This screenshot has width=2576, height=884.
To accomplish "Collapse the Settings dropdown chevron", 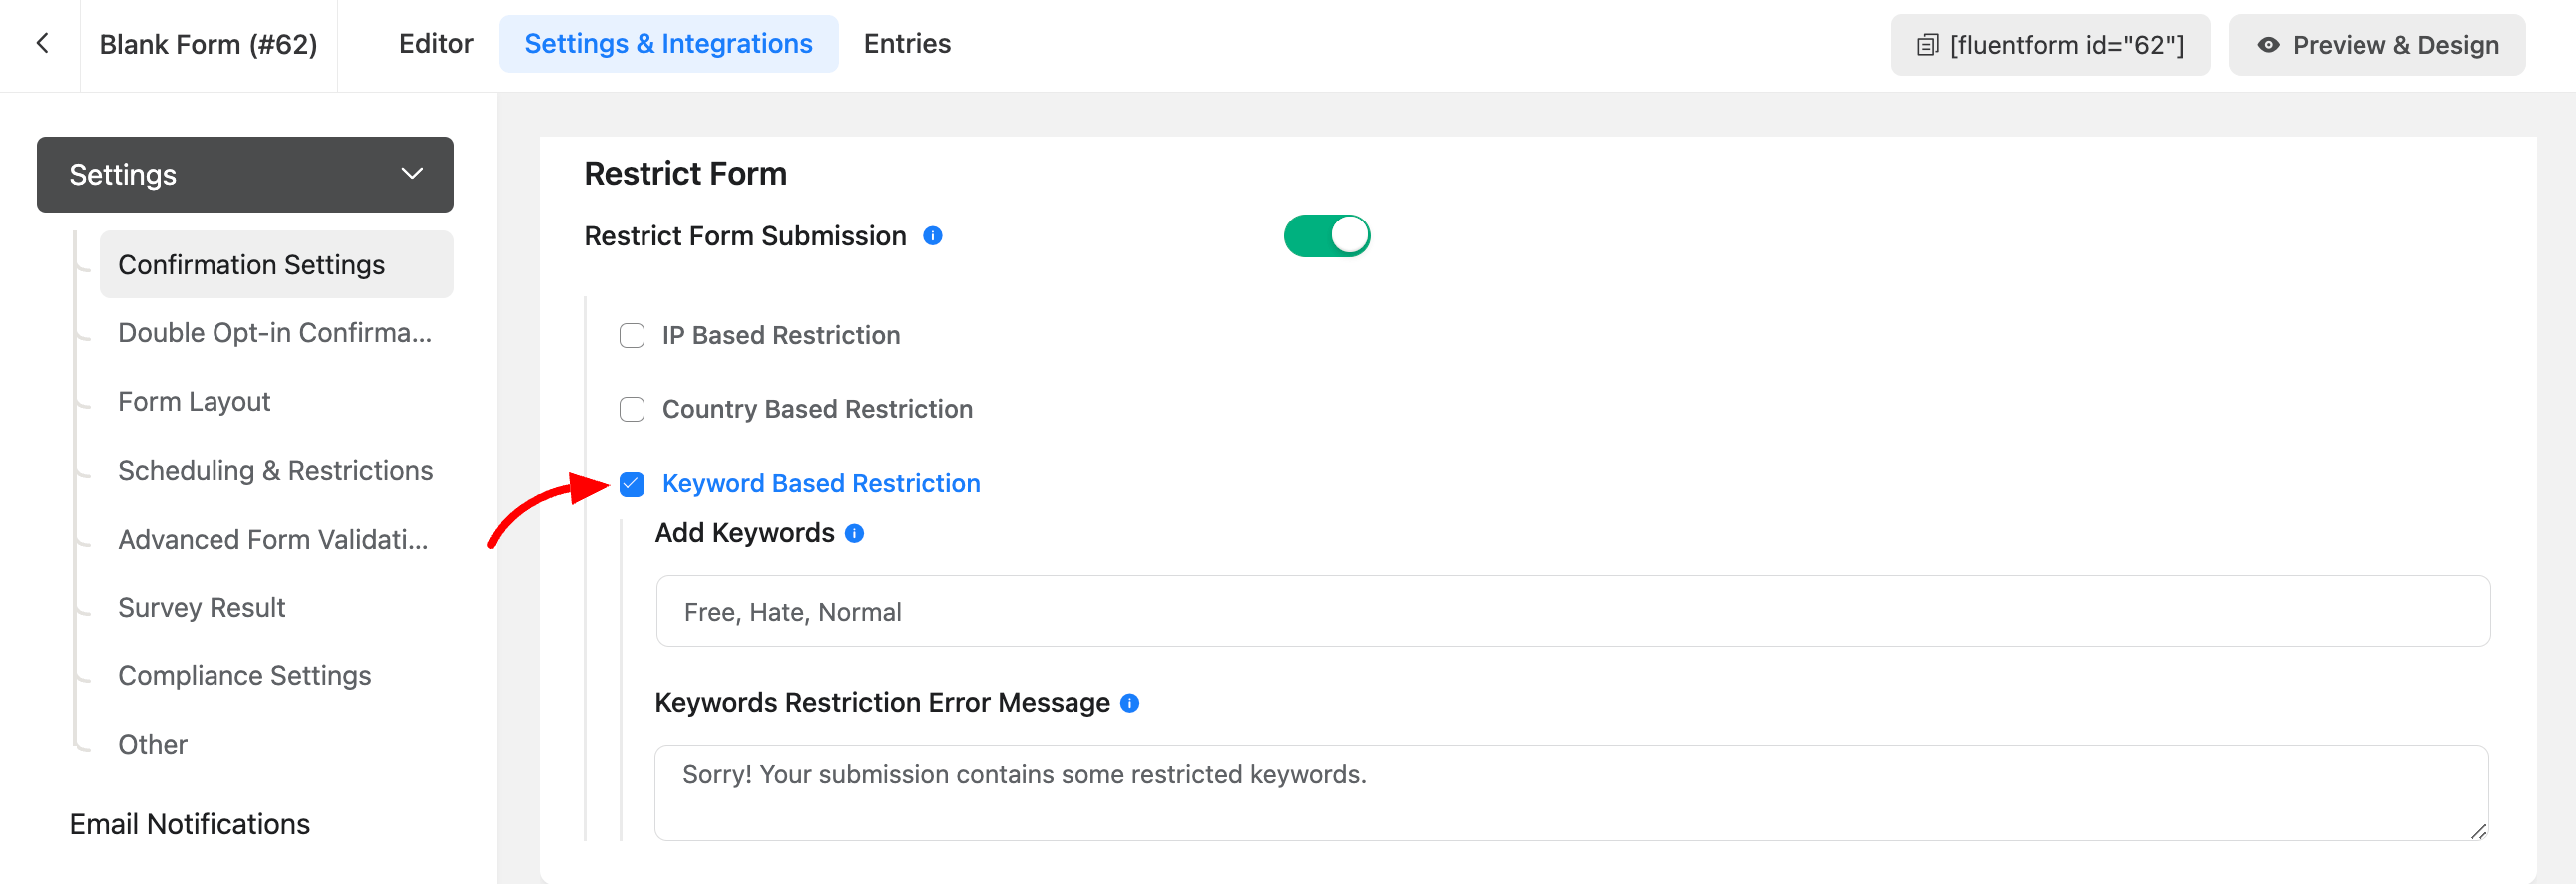I will [x=412, y=174].
